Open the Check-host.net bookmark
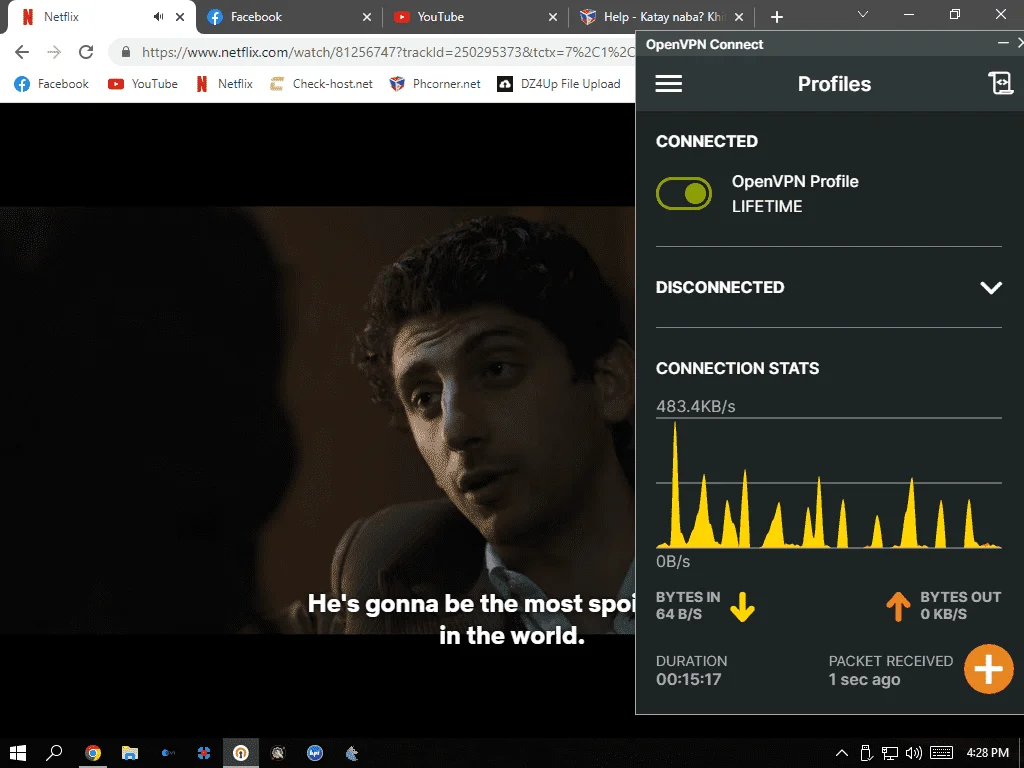Viewport: 1024px width, 768px height. tap(321, 84)
